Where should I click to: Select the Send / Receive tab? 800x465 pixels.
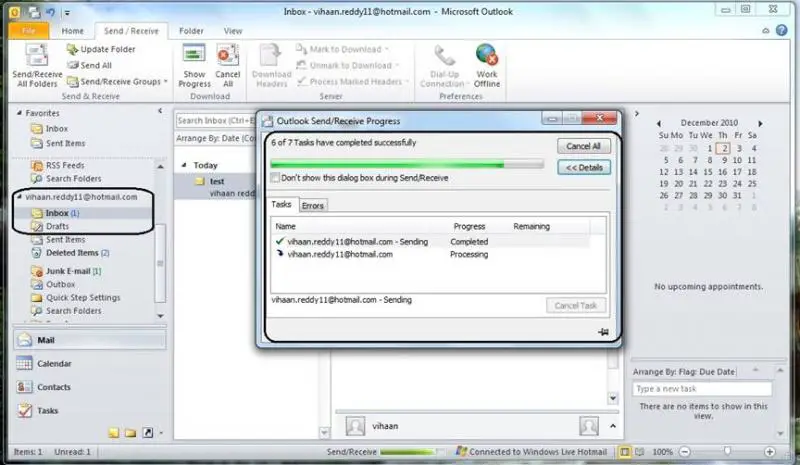pos(131,31)
